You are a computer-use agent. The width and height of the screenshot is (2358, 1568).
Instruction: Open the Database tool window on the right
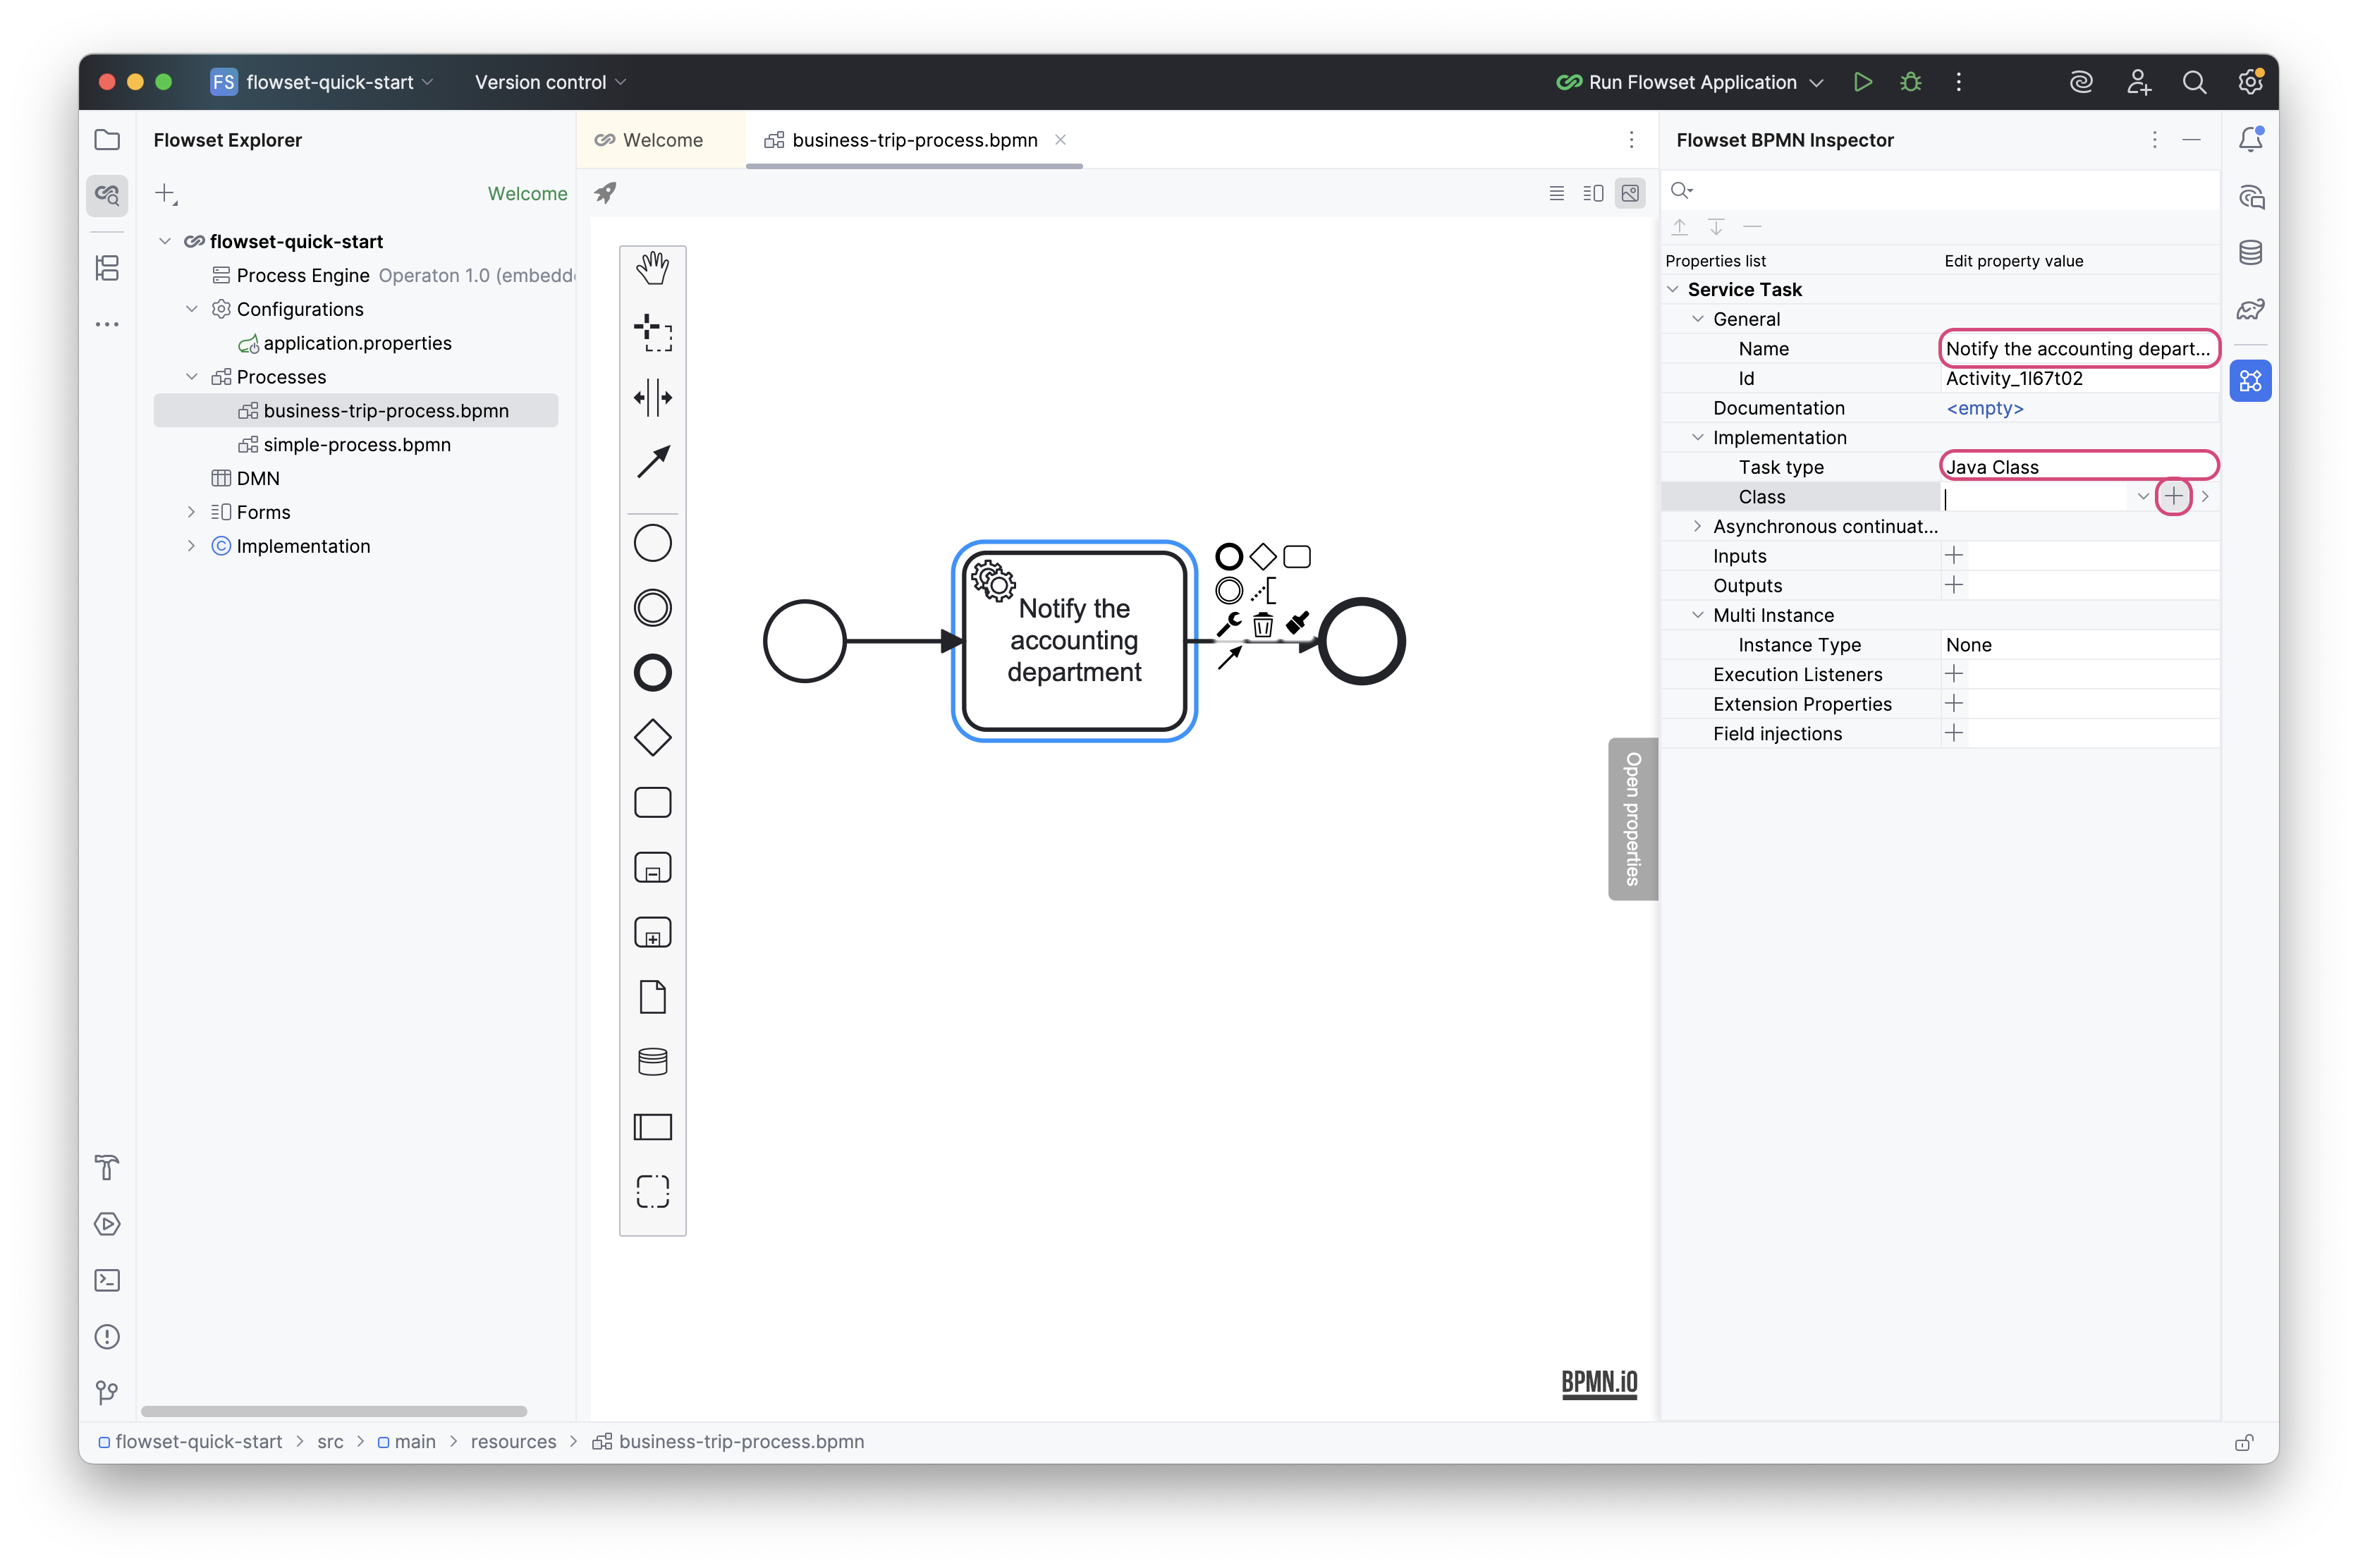[x=2251, y=252]
